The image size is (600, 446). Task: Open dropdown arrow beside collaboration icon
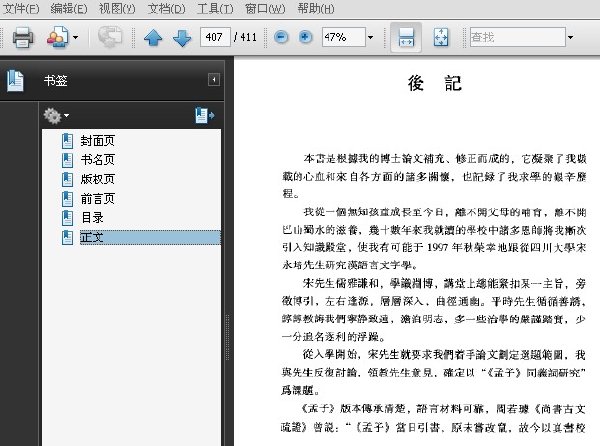click(75, 37)
